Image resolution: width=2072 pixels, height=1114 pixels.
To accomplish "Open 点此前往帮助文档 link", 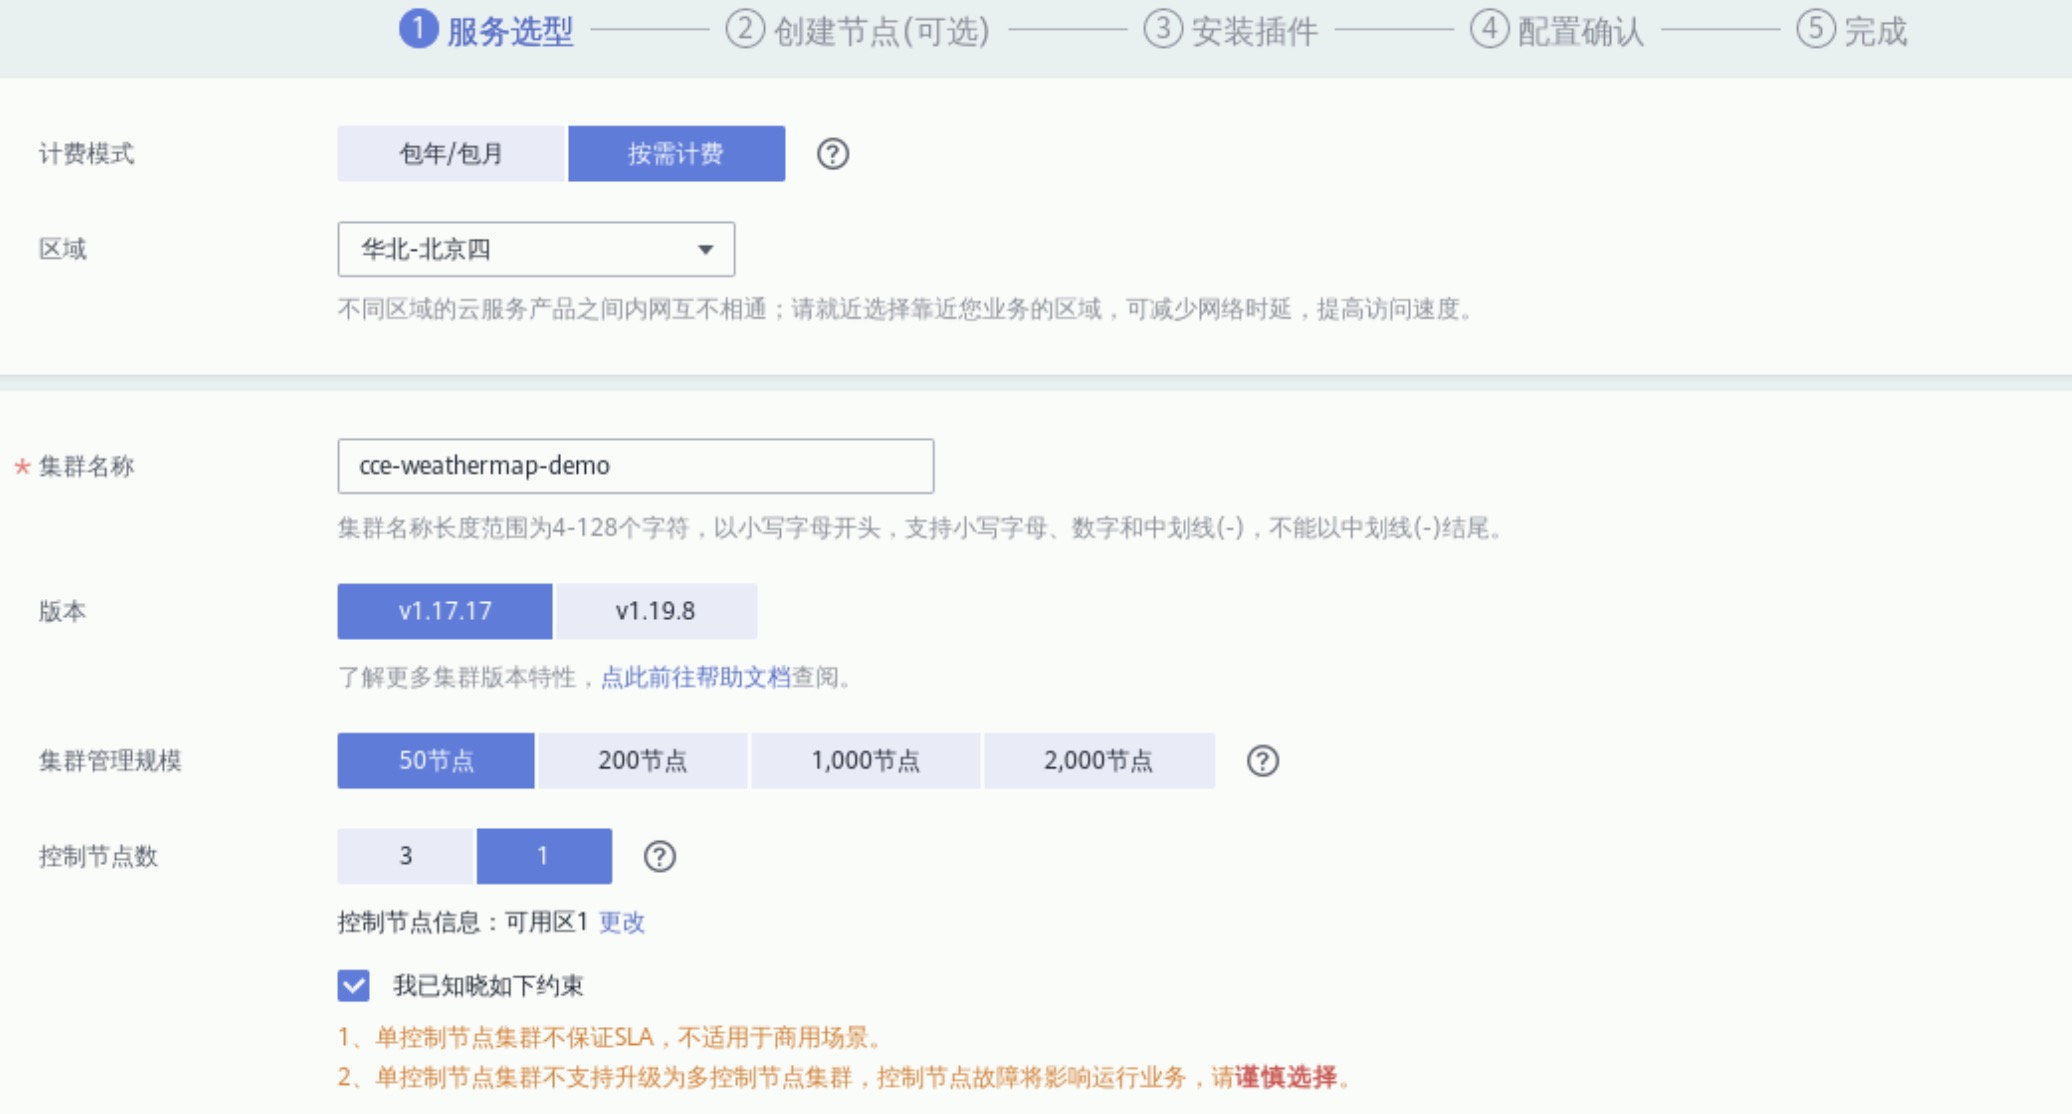I will click(x=695, y=677).
